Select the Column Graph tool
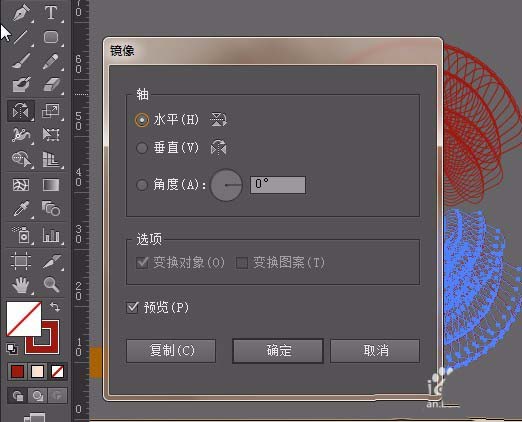This screenshot has height=422, width=522. (x=51, y=235)
